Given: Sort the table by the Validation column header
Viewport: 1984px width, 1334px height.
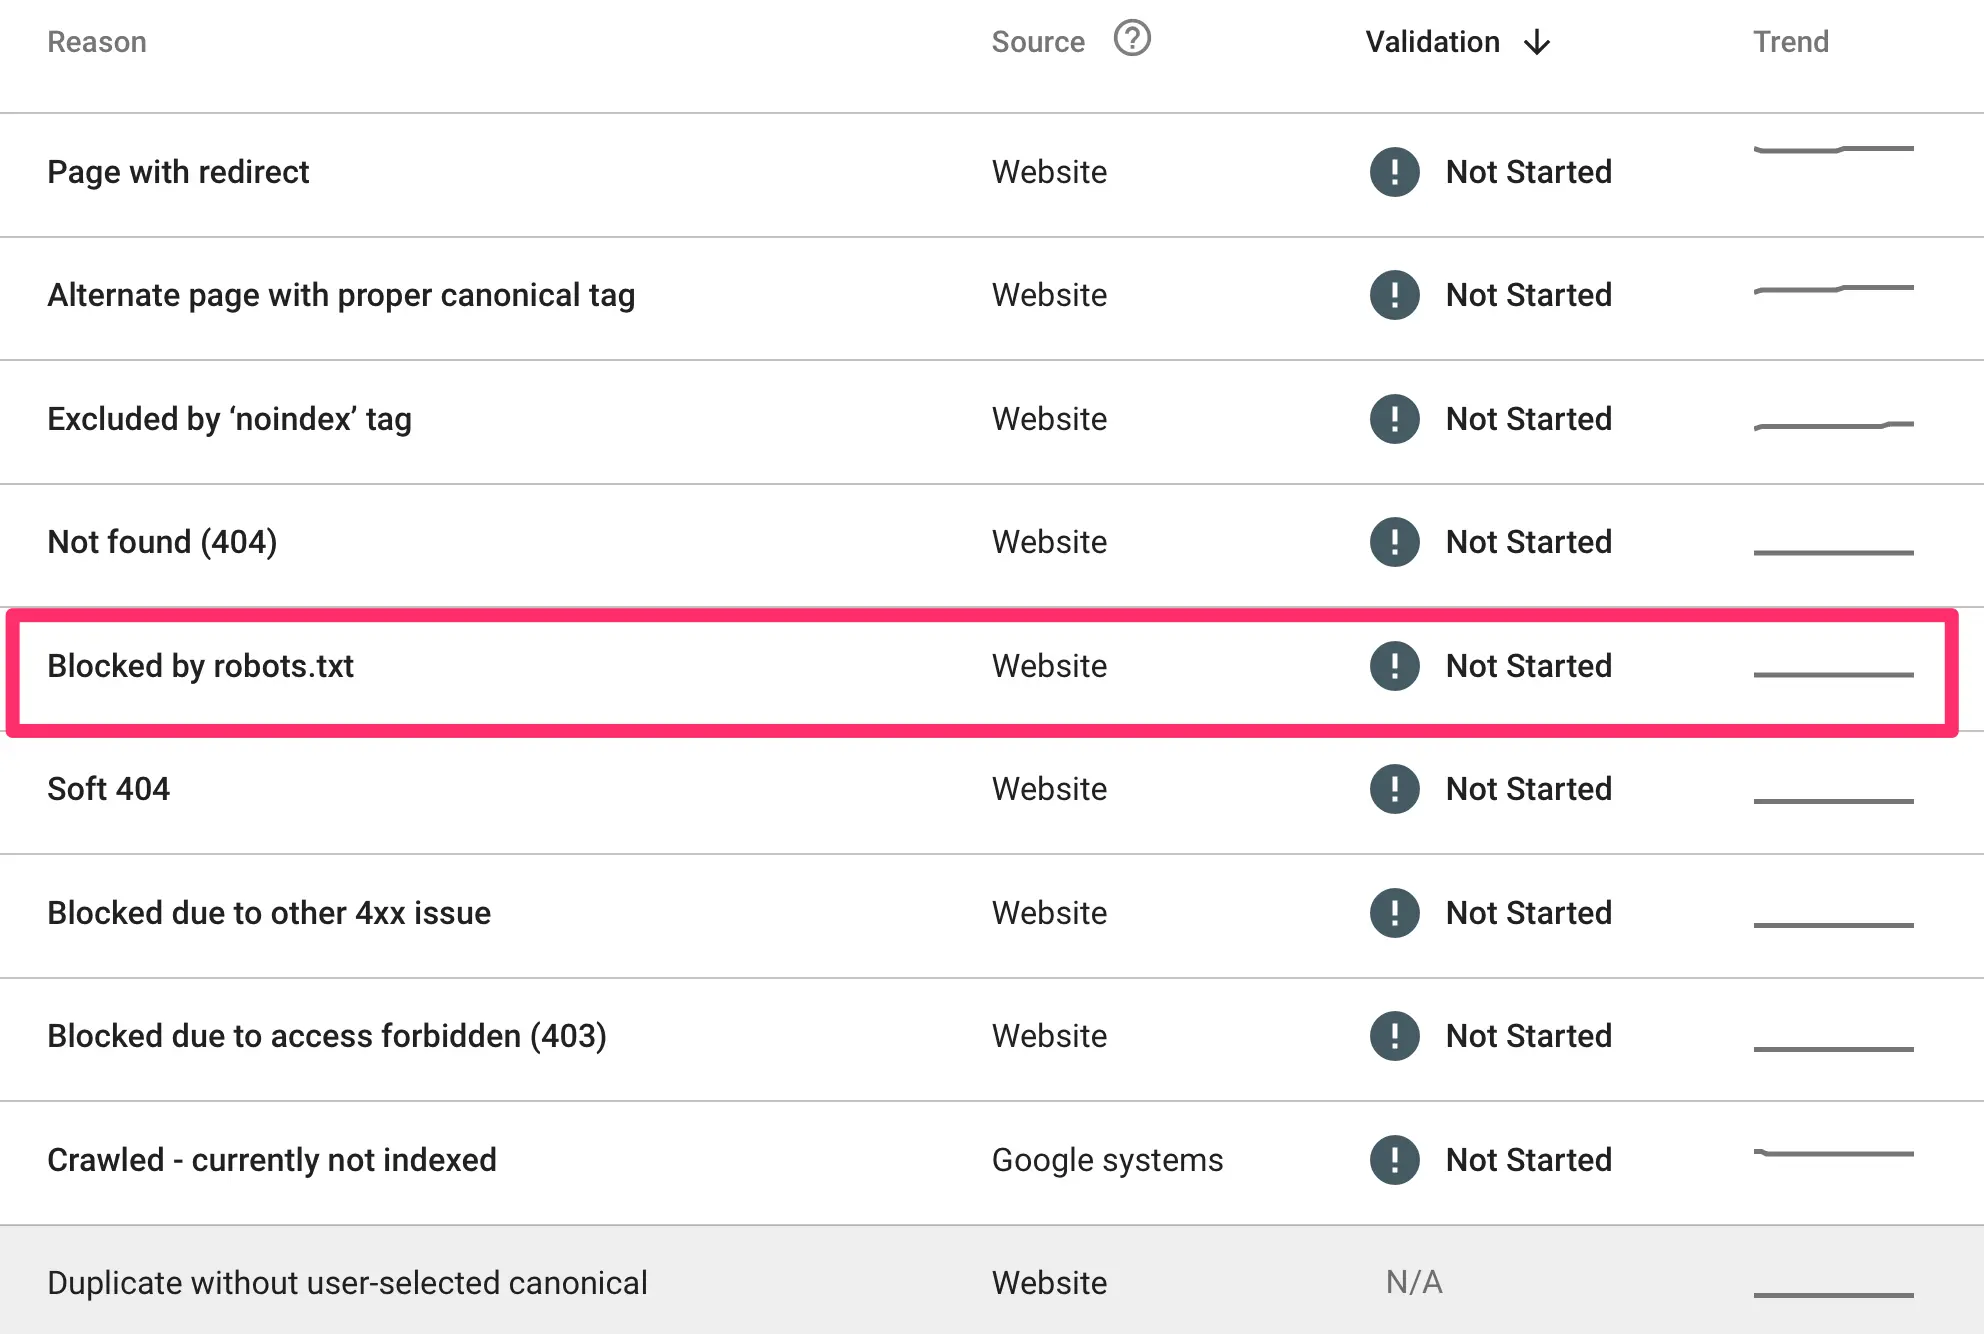Looking at the screenshot, I should tap(1432, 42).
